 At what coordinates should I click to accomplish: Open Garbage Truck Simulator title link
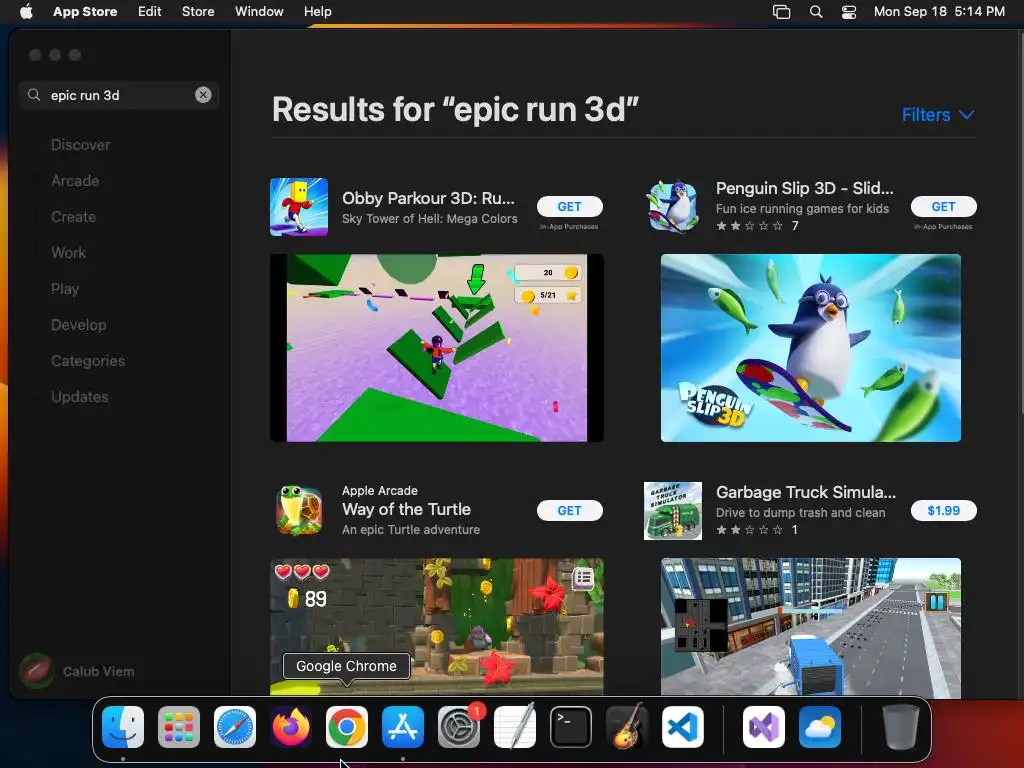(806, 492)
